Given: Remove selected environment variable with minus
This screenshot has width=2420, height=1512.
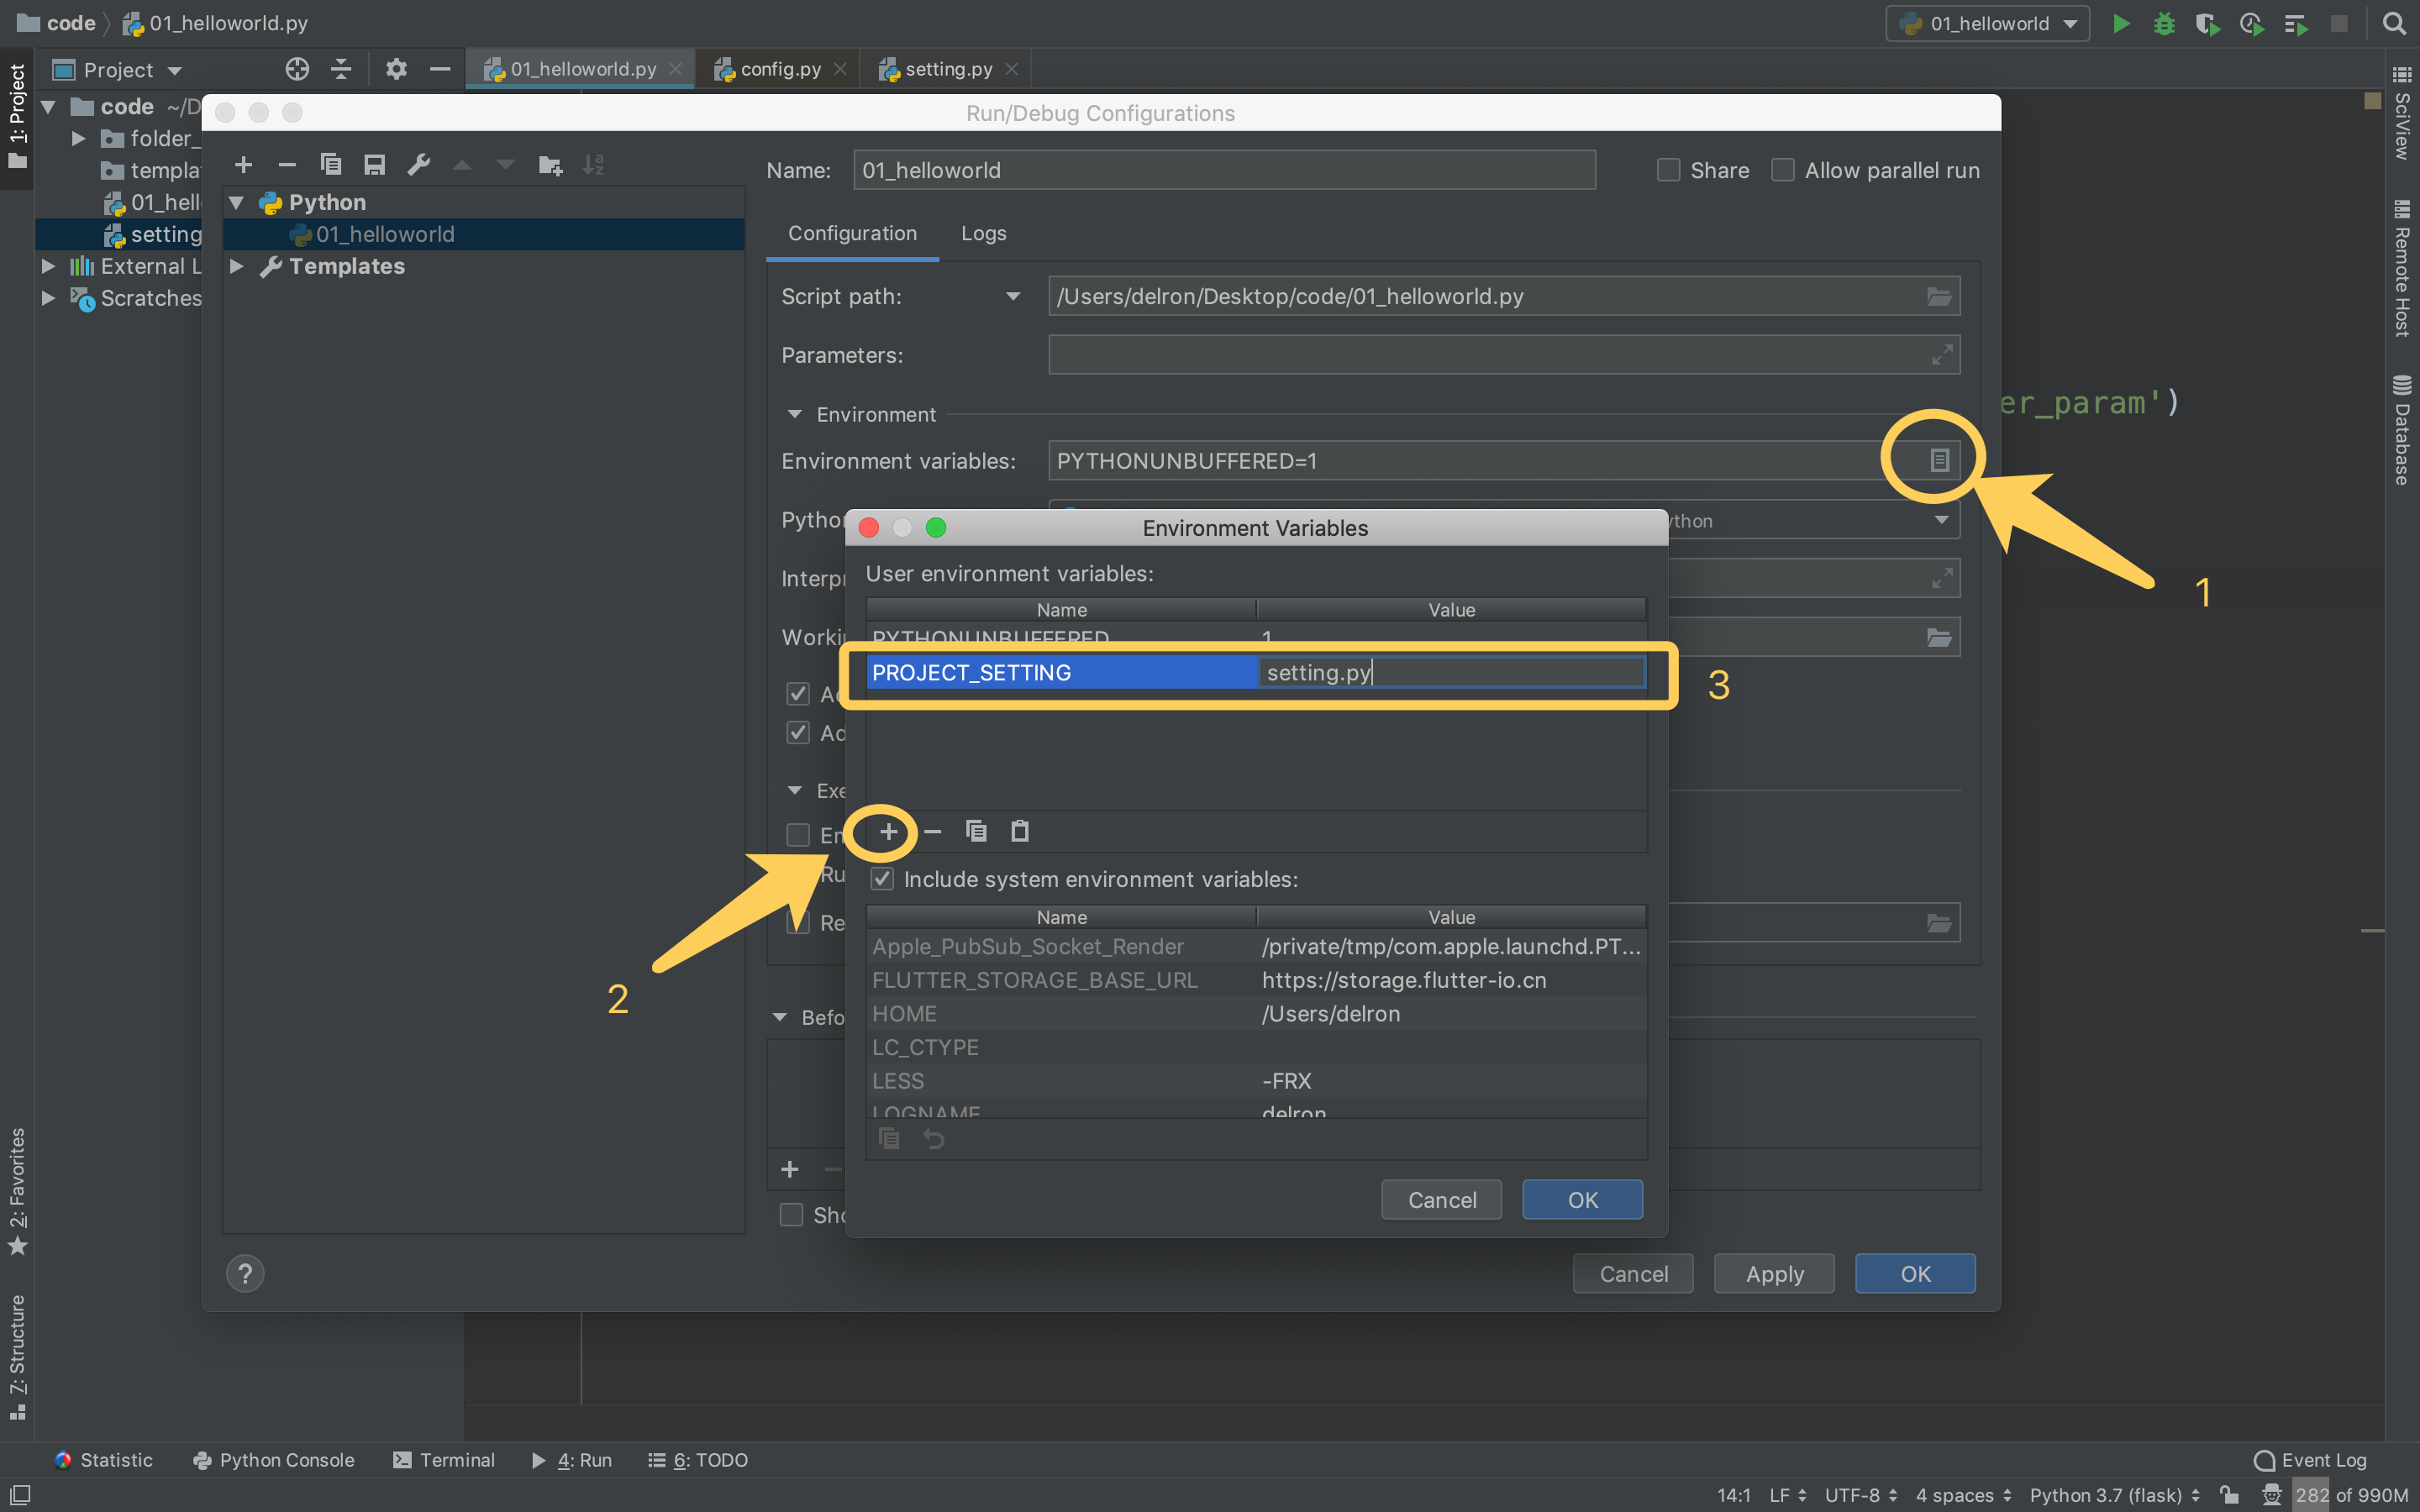Looking at the screenshot, I should (932, 832).
